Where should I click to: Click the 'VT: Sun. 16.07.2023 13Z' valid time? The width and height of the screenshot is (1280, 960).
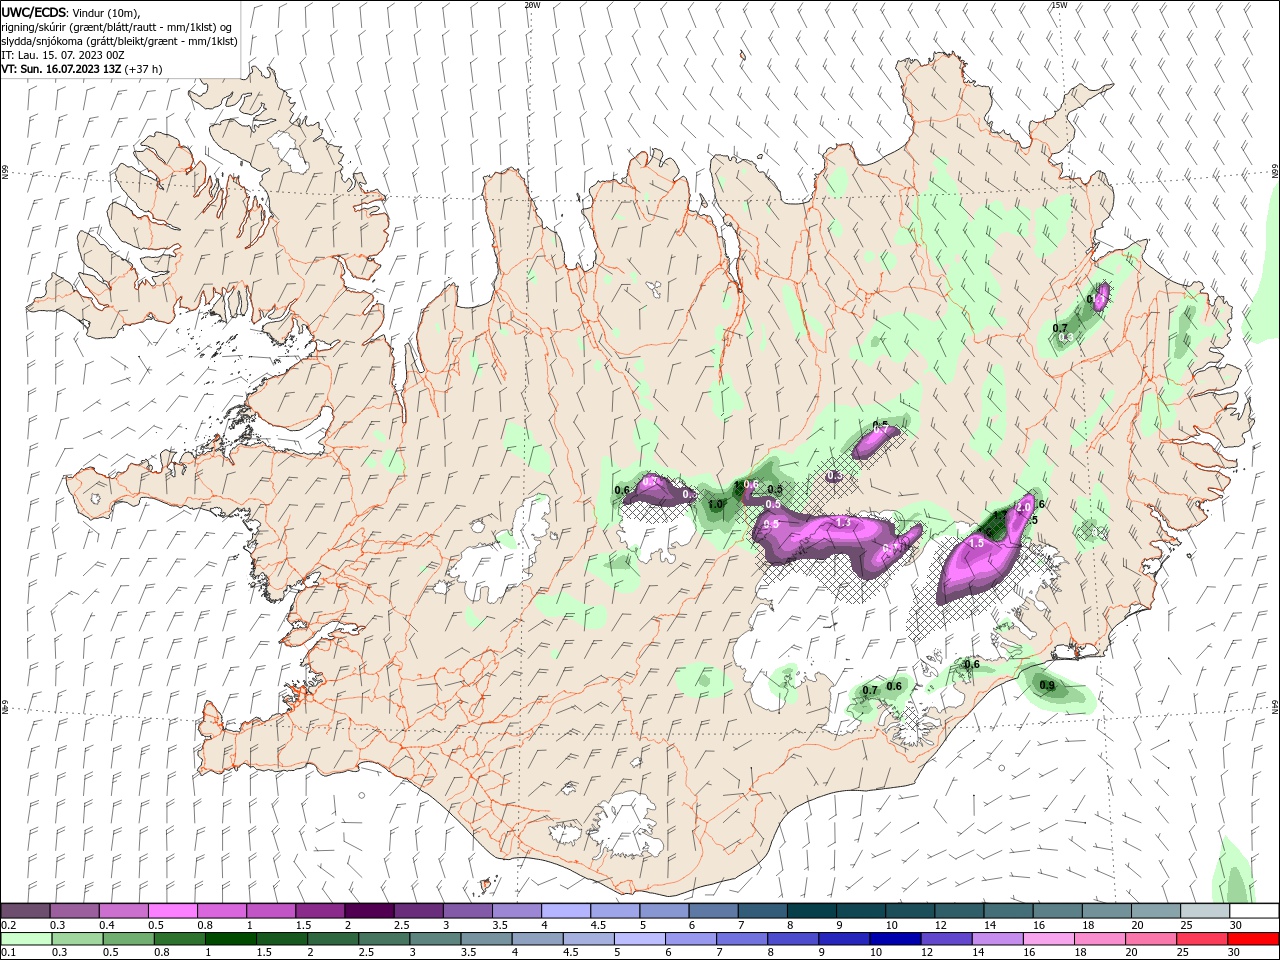tap(61, 69)
